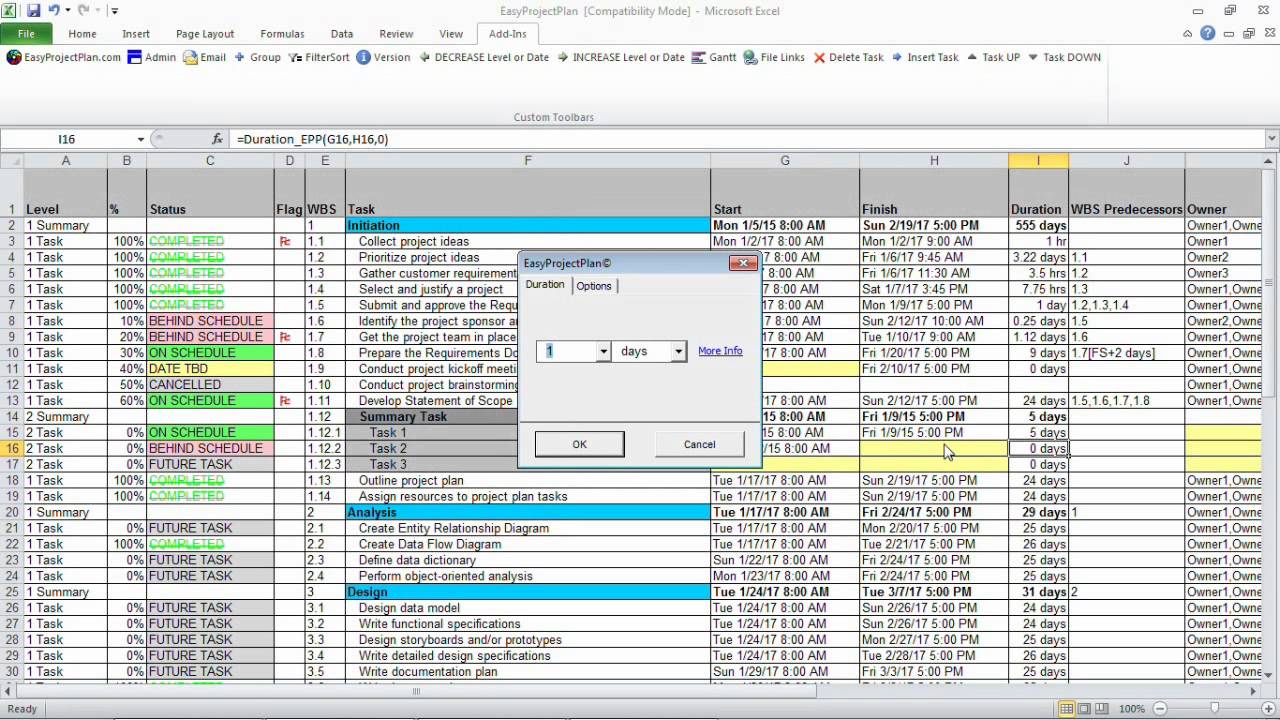
Task: Move task down with Task DOWN
Action: (x=1063, y=57)
